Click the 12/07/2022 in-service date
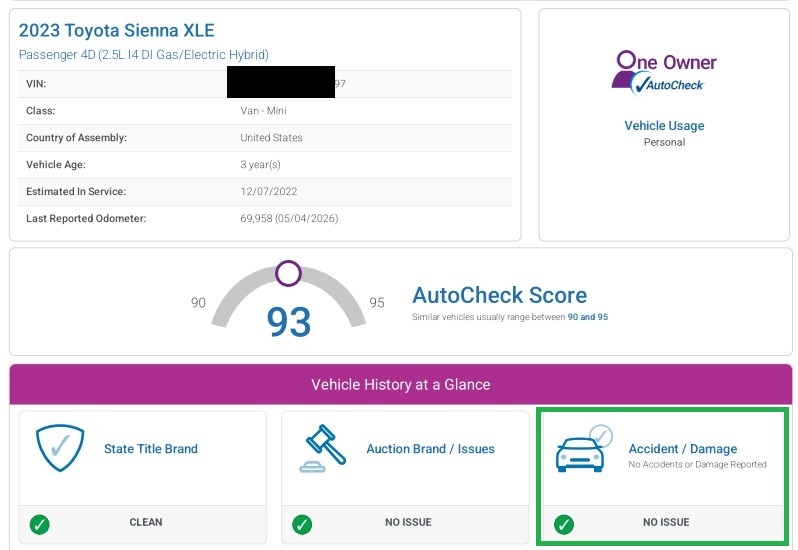This screenshot has width=798, height=550. click(269, 192)
